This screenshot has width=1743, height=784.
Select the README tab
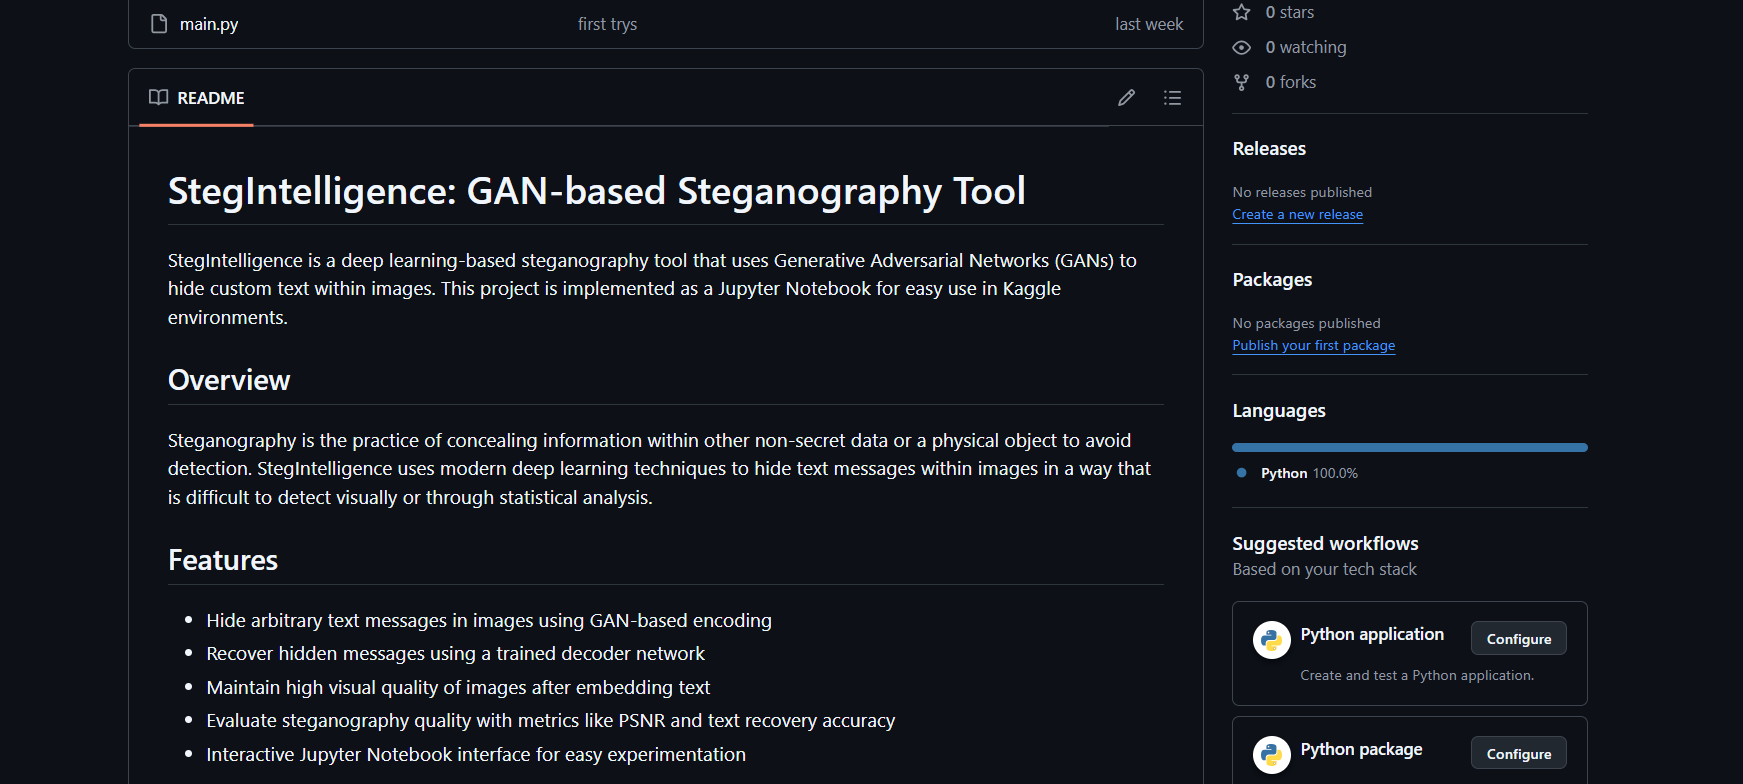pos(197,98)
